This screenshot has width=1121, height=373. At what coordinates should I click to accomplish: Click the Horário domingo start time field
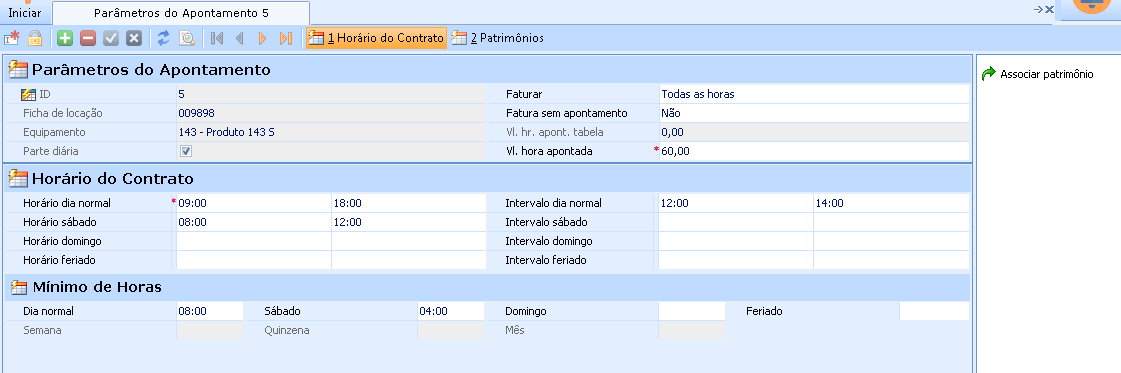(254, 242)
